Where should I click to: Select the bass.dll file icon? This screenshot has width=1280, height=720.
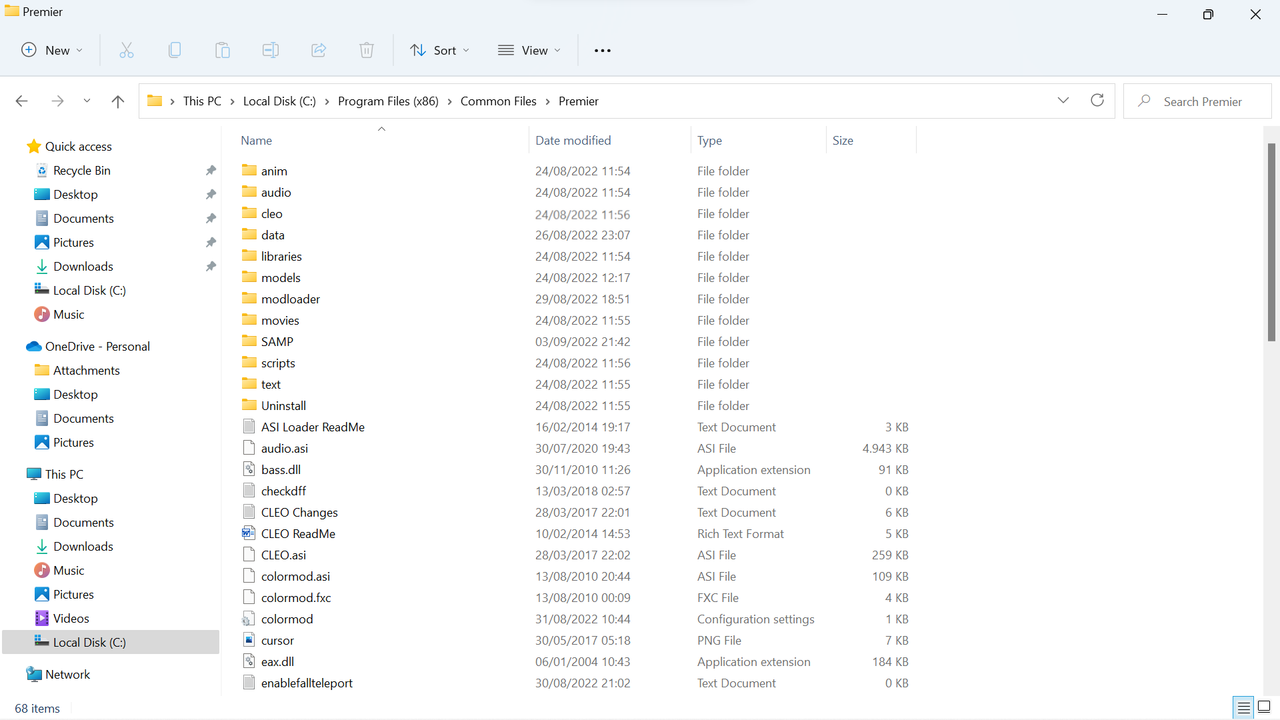(x=249, y=470)
